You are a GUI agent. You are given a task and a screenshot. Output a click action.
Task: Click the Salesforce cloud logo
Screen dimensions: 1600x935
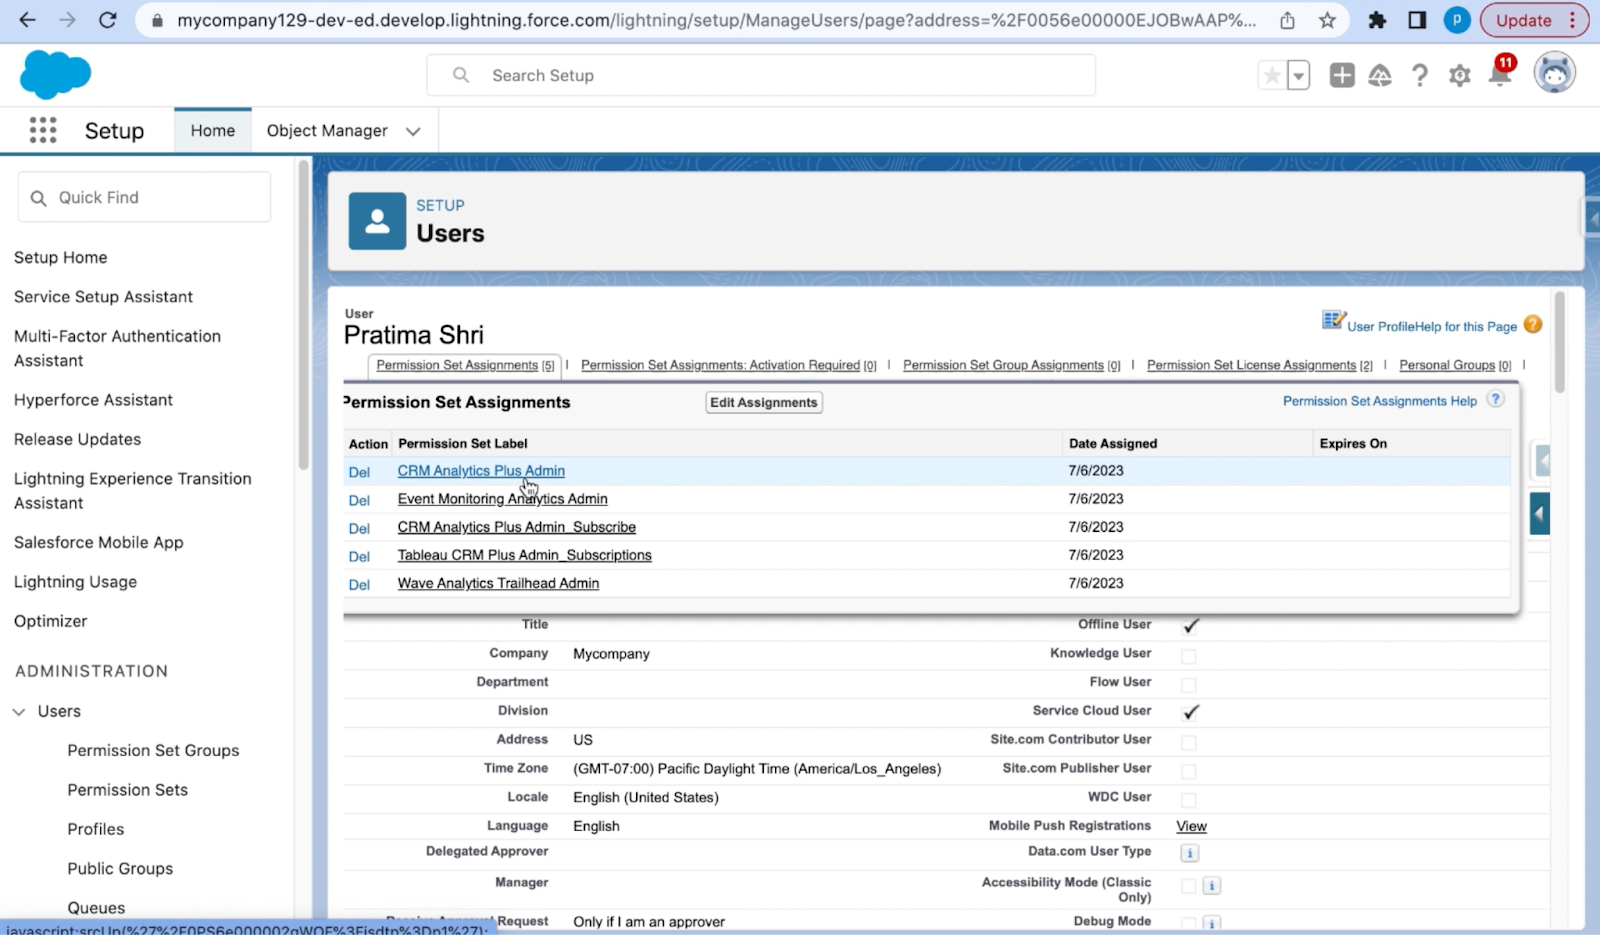point(55,74)
